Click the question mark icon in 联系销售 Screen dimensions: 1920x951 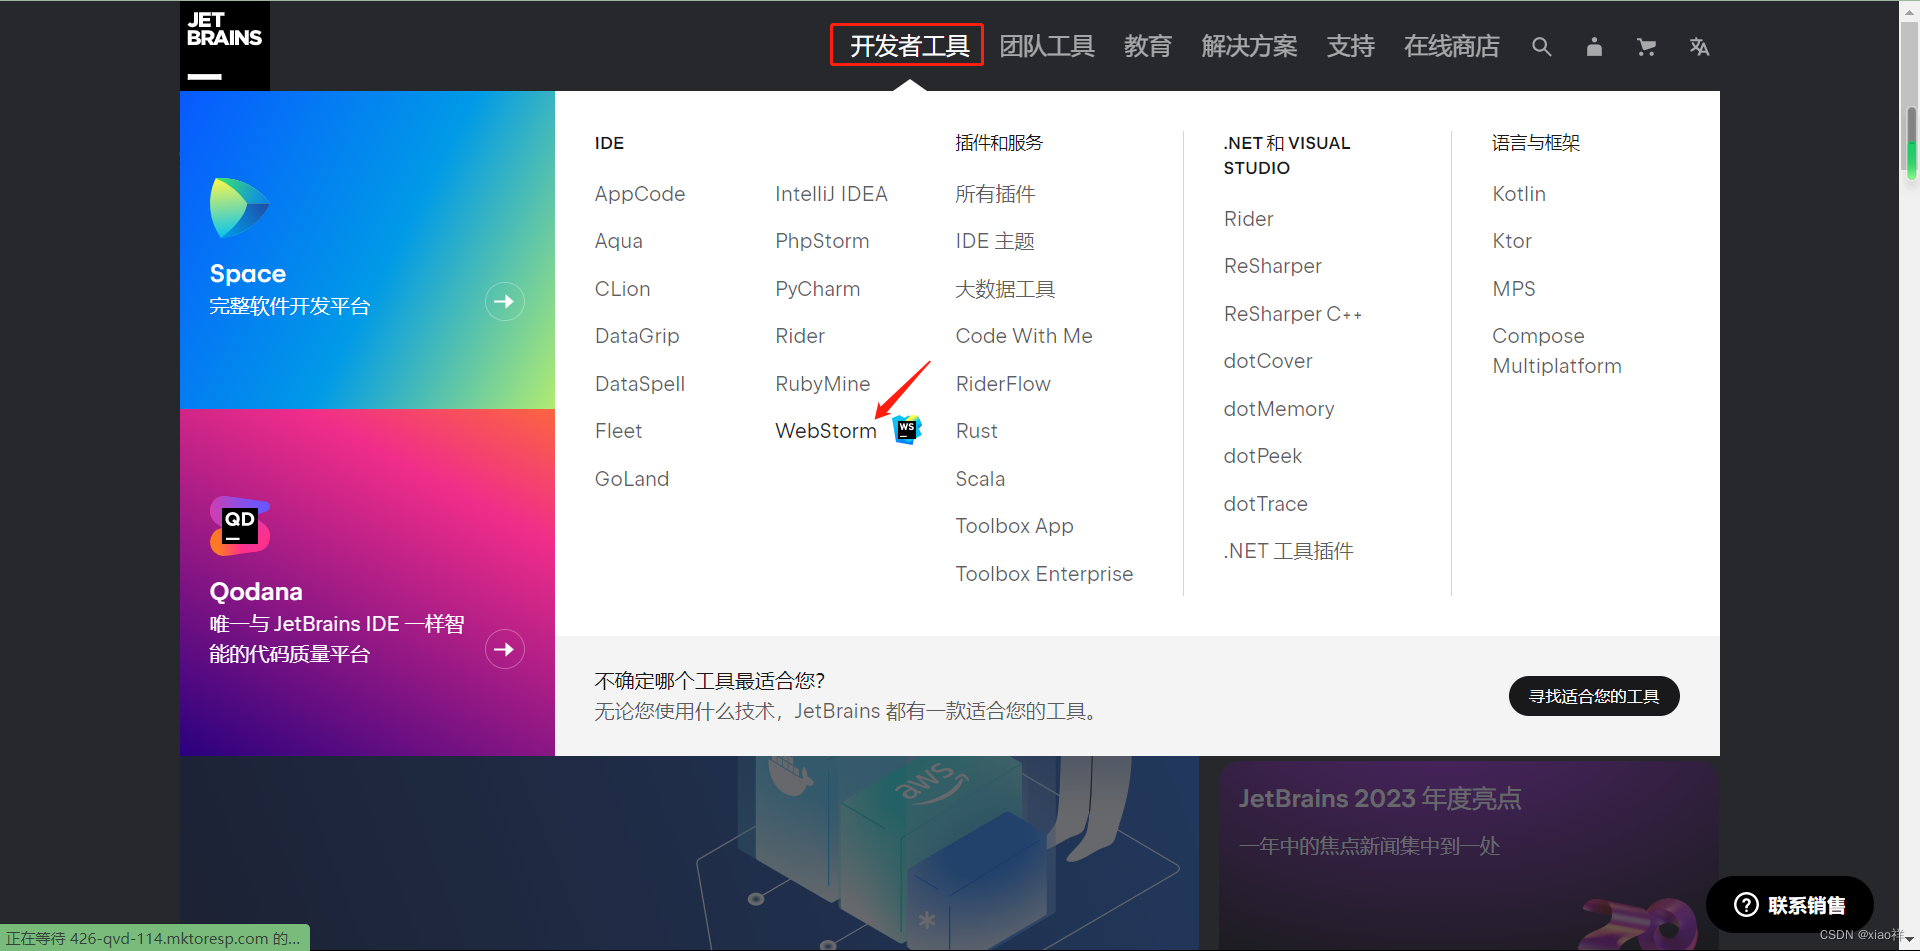1746,905
